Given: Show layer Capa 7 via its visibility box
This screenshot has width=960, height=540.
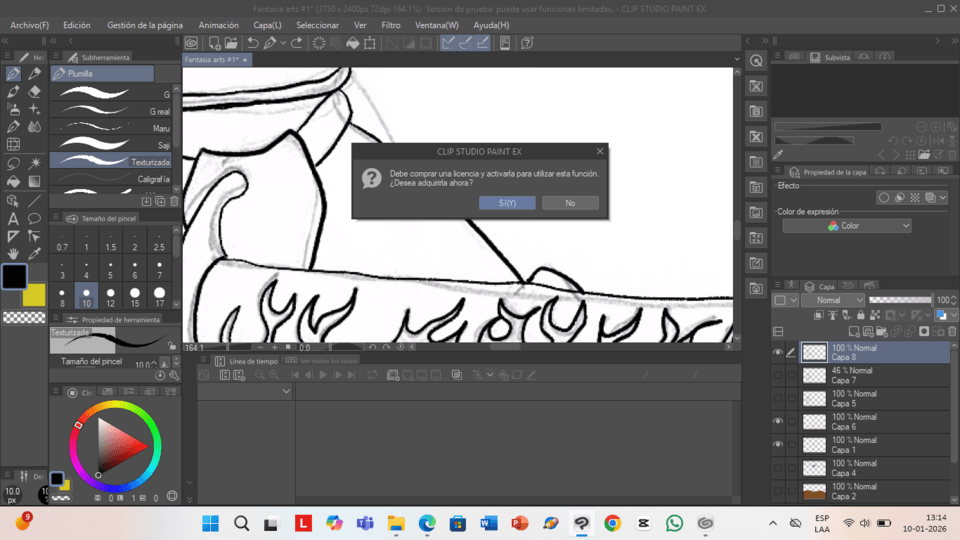Looking at the screenshot, I should tap(778, 375).
